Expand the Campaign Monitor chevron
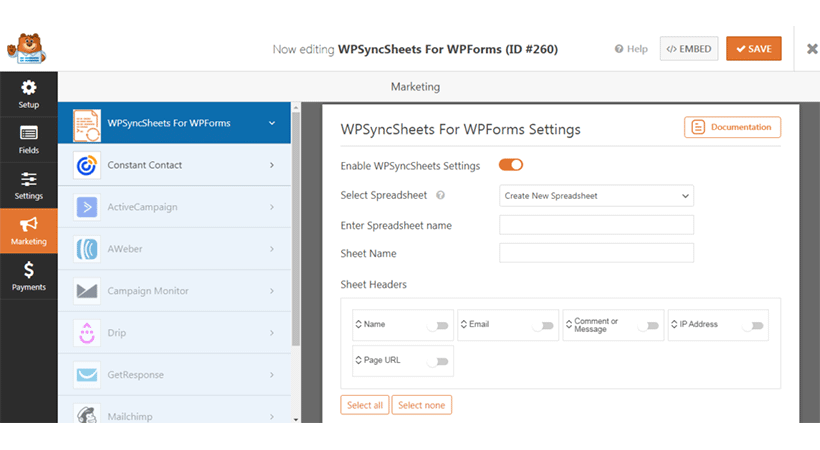 [272, 291]
